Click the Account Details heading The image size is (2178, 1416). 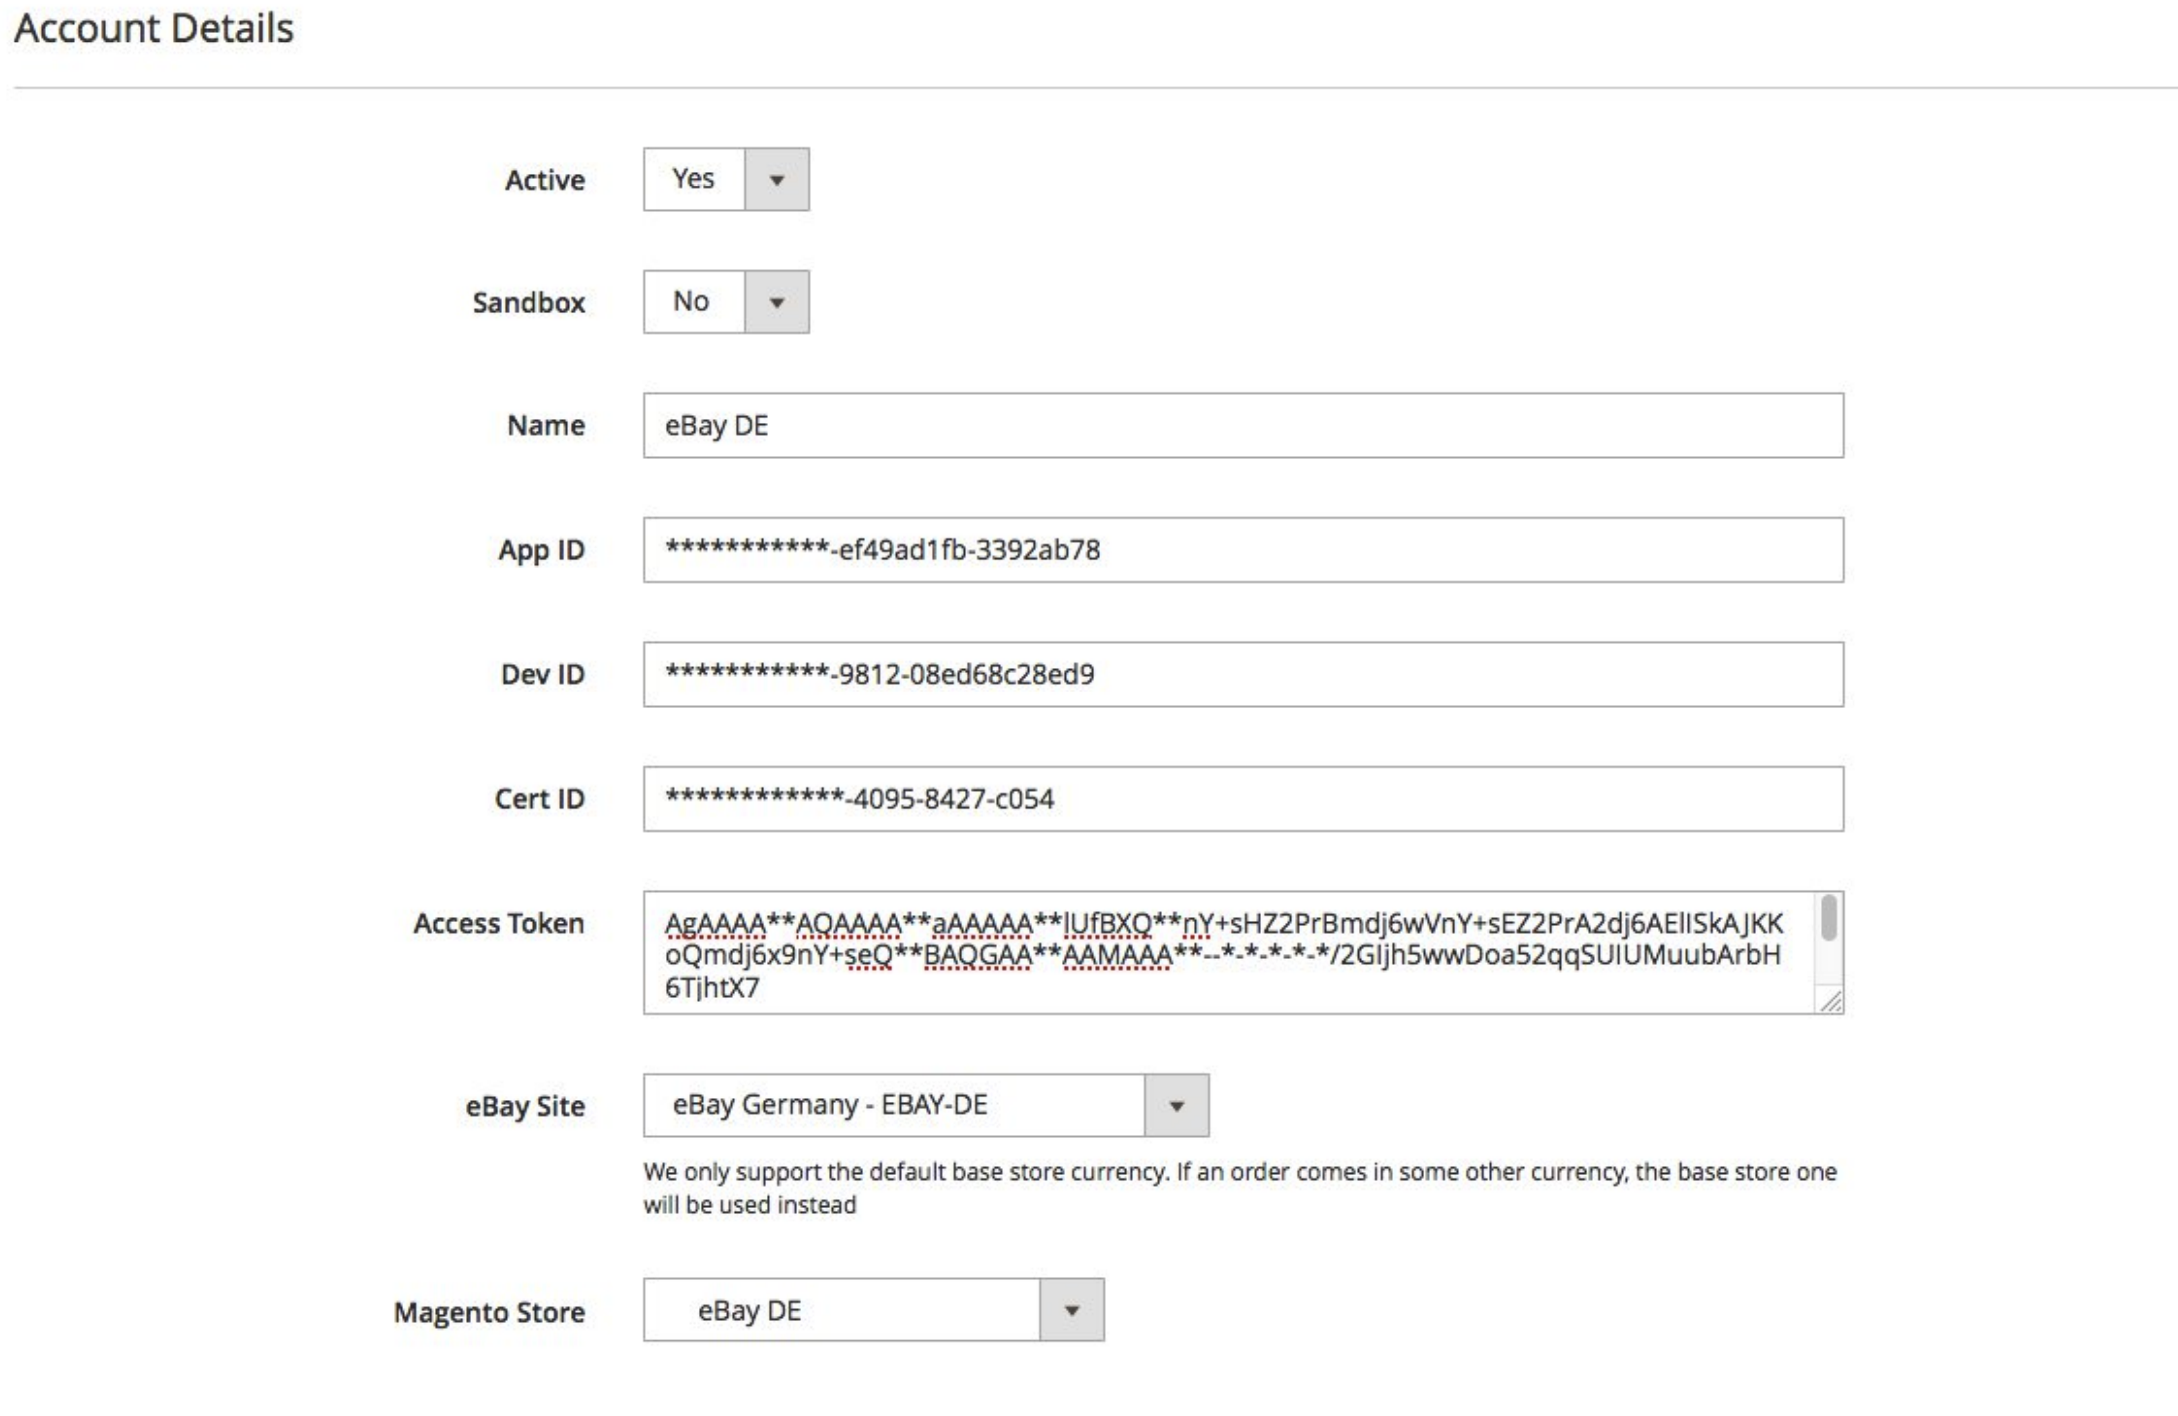click(x=154, y=28)
